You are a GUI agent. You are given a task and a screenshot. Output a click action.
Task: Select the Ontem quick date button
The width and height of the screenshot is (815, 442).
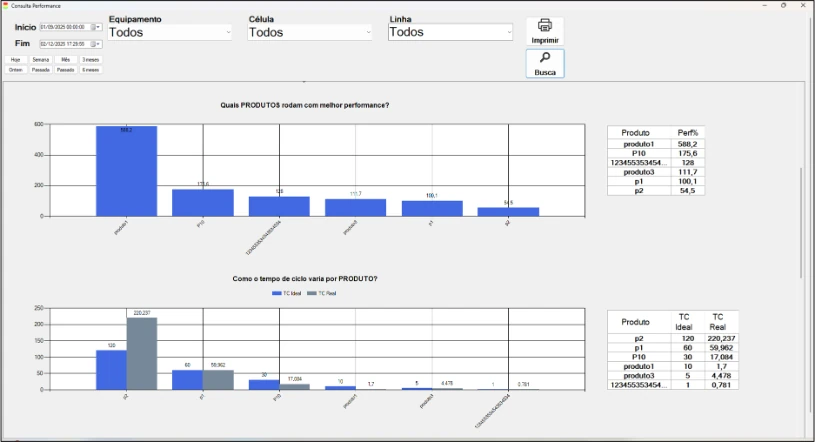15,70
